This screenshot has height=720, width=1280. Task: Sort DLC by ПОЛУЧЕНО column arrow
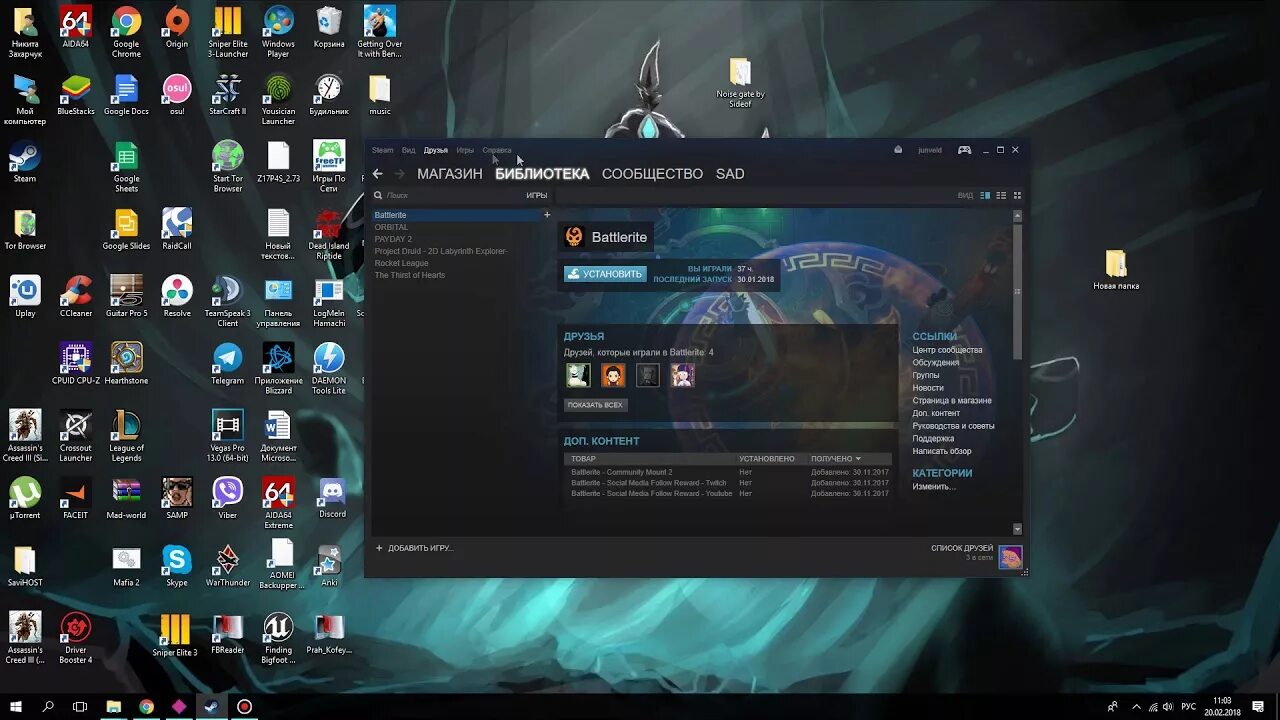pos(858,459)
